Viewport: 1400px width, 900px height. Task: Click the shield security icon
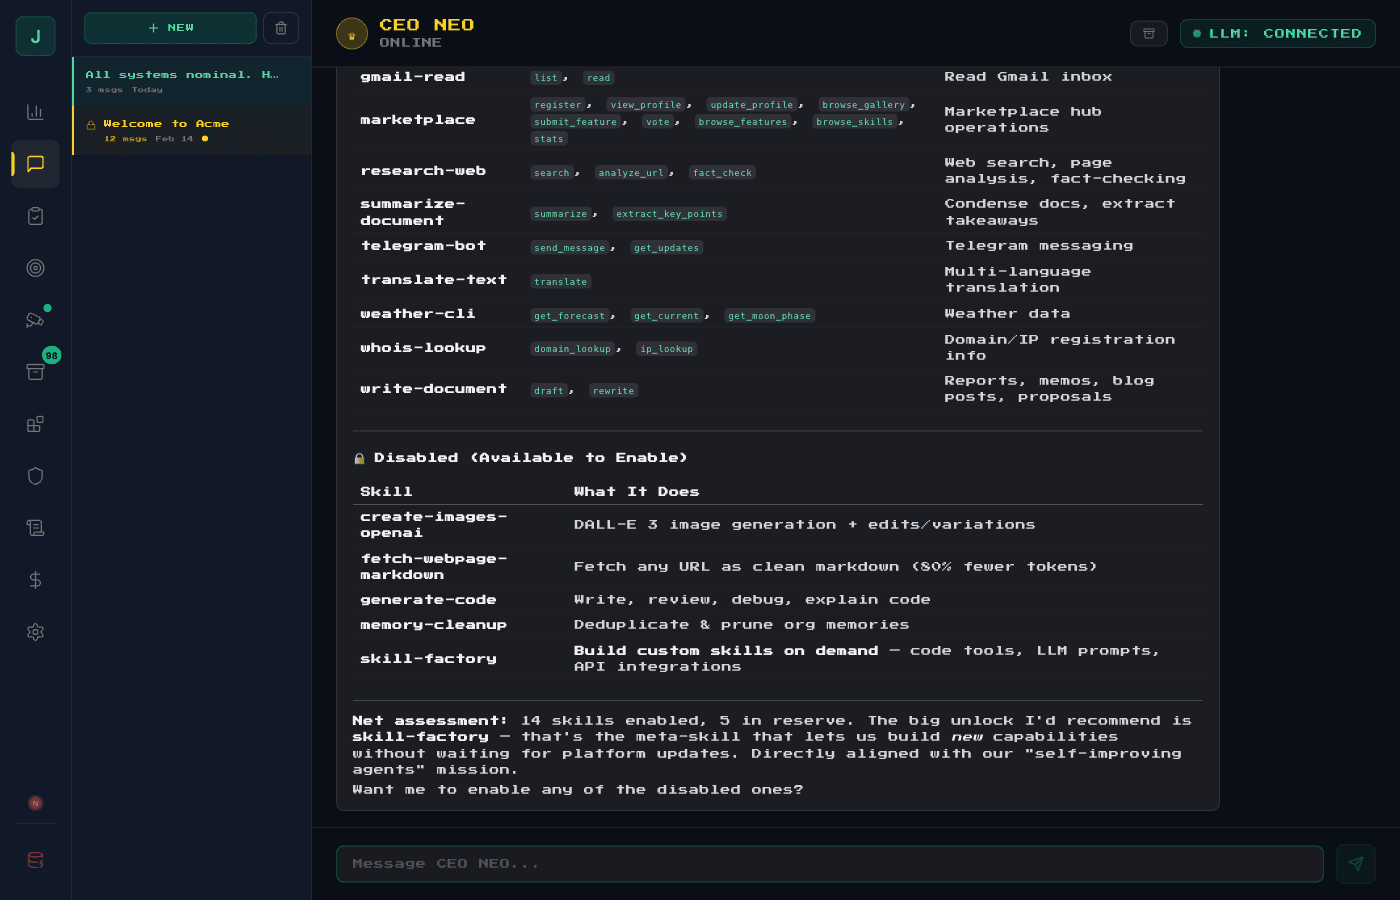(35, 476)
